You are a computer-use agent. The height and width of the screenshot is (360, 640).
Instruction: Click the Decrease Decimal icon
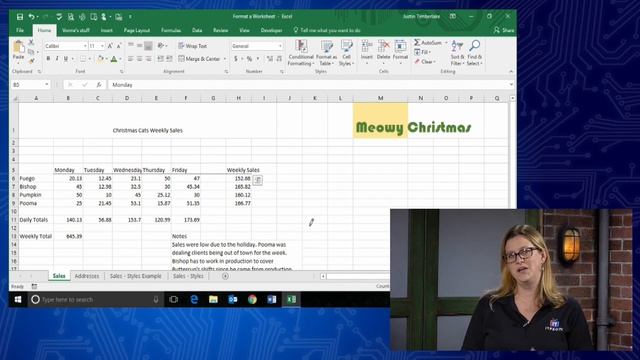click(279, 59)
